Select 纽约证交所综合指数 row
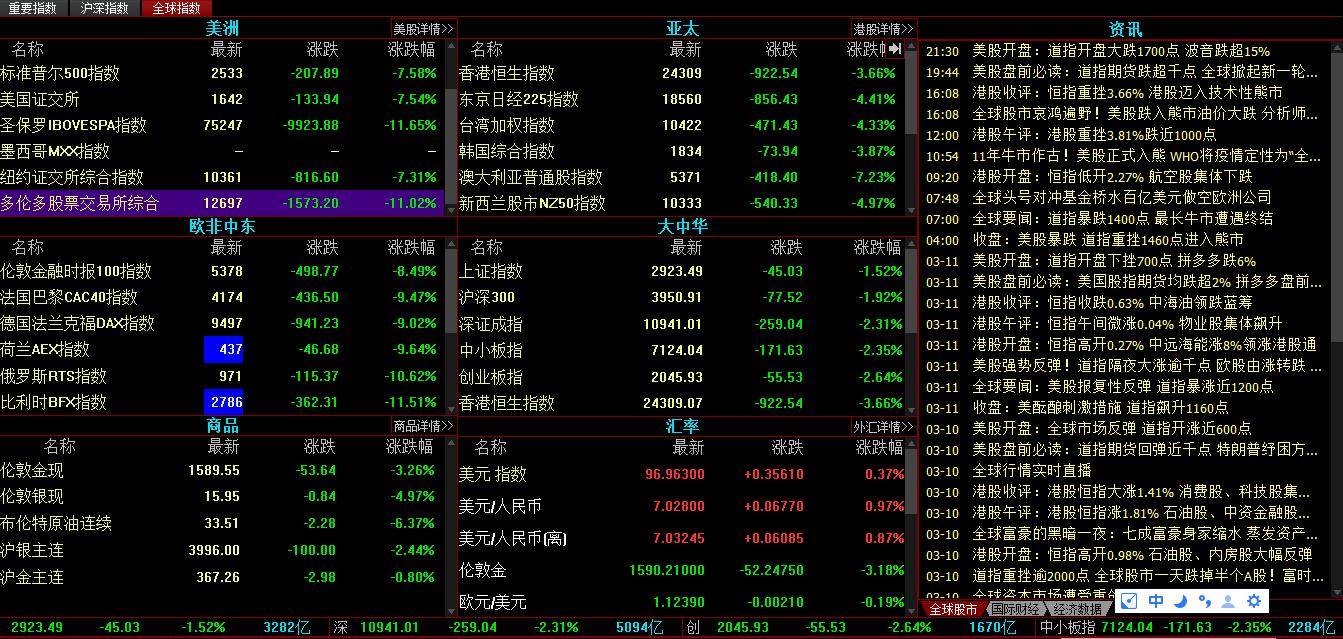 [222, 177]
